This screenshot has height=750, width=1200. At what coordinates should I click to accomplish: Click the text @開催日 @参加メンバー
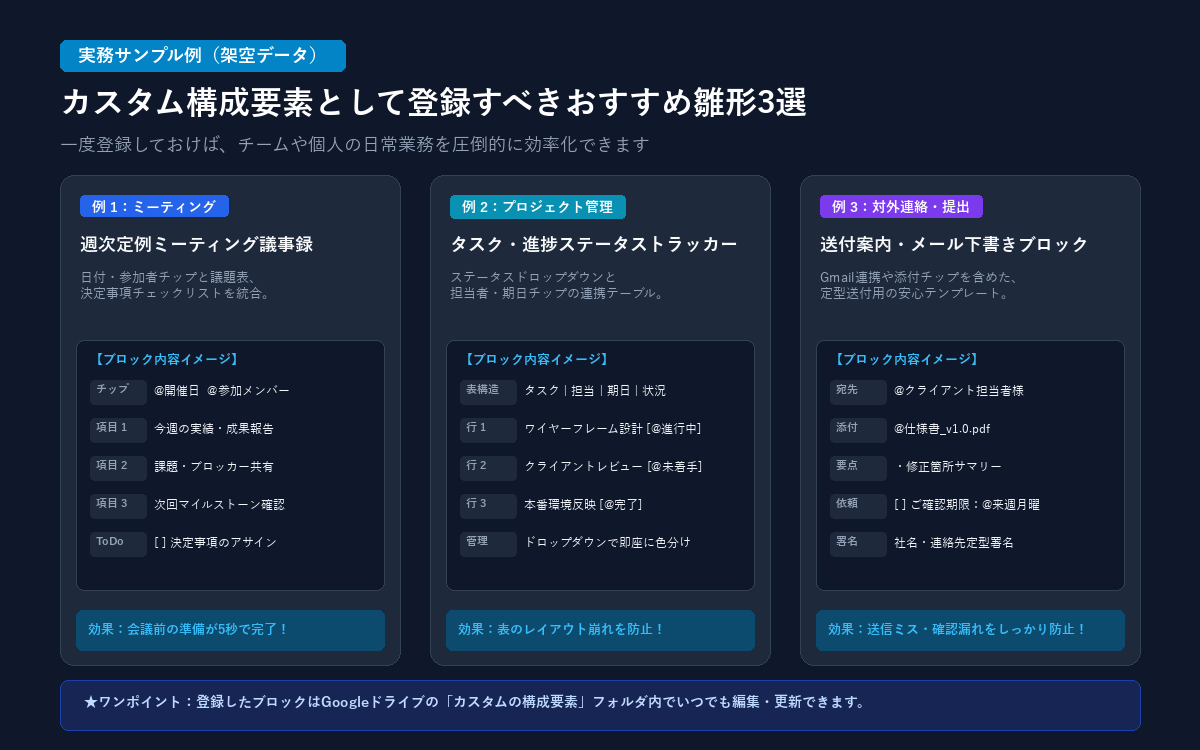(x=222, y=391)
